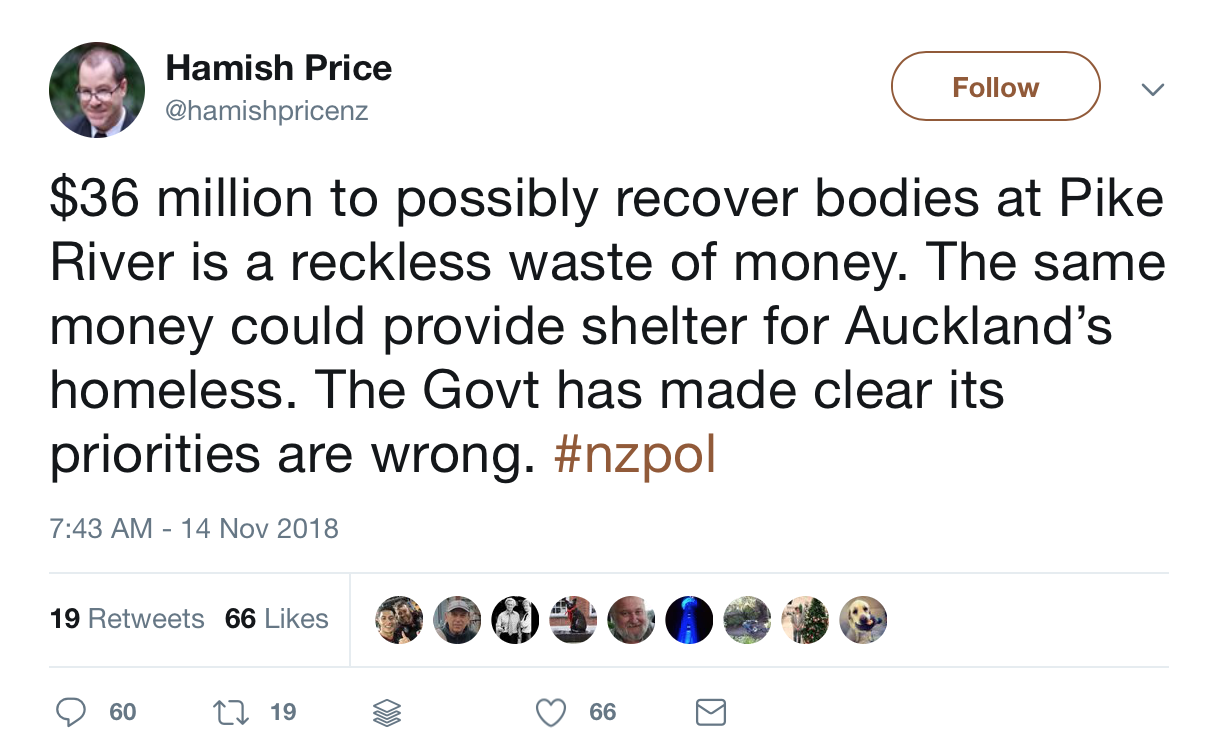This screenshot has width=1222, height=748.
Task: Expand the caret next to Follow button
Action: tap(1153, 89)
